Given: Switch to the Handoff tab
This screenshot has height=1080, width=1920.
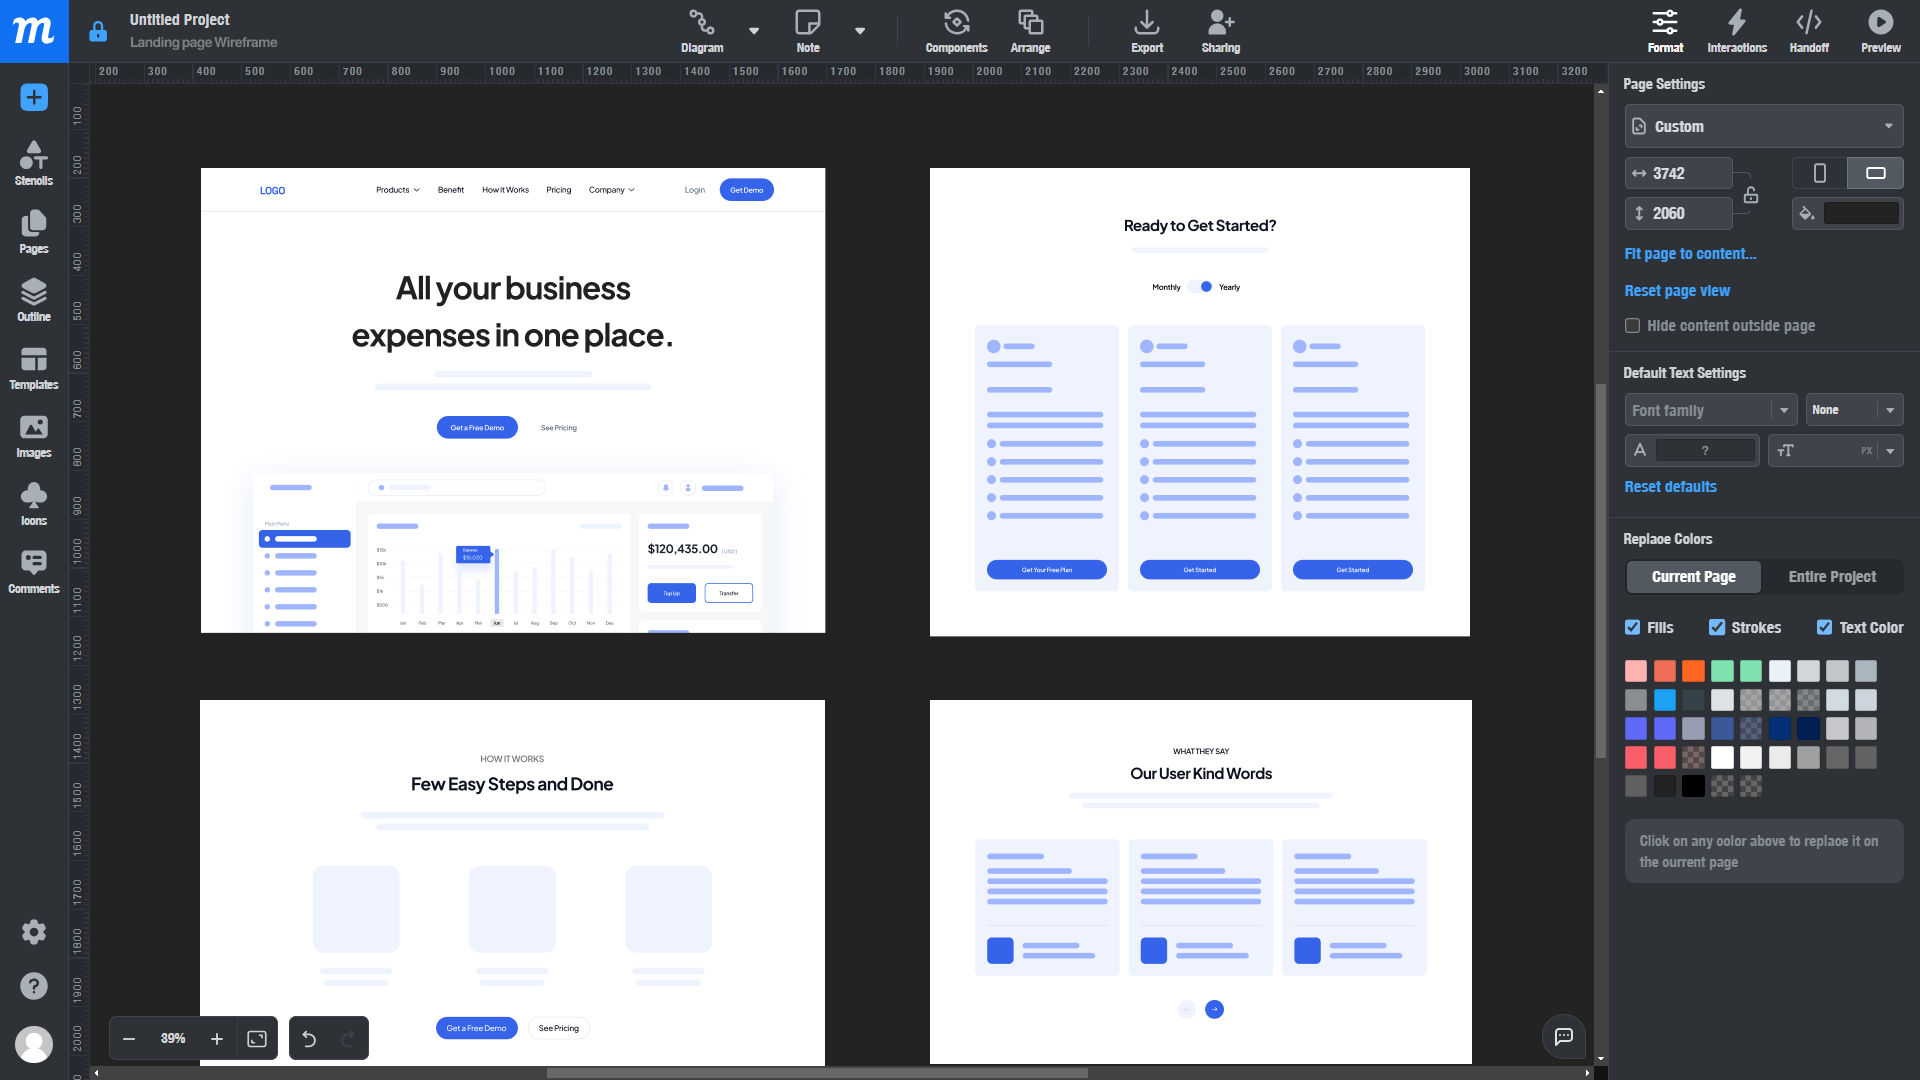Looking at the screenshot, I should point(1809,31).
